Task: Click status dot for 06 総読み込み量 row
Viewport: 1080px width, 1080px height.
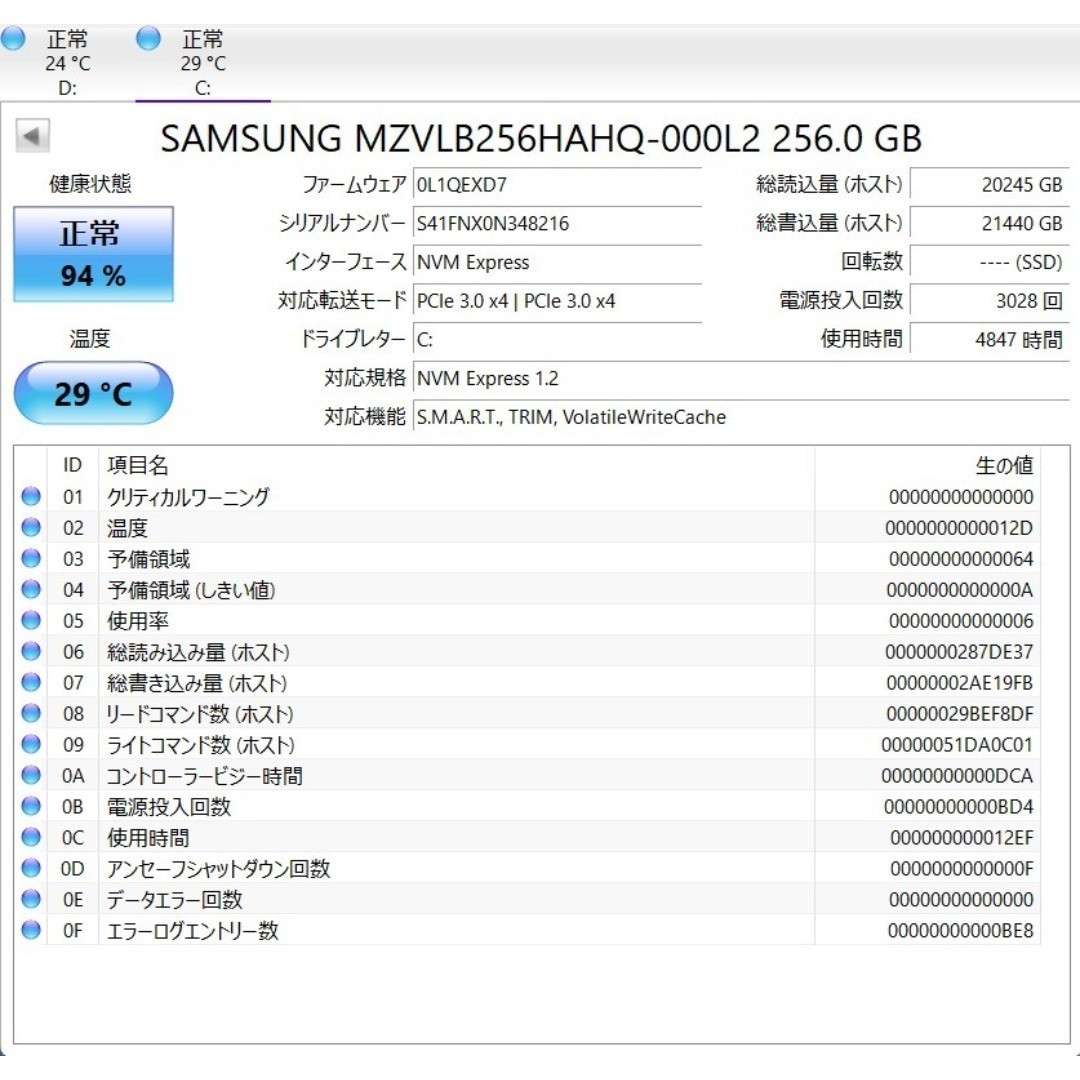Action: point(31,651)
